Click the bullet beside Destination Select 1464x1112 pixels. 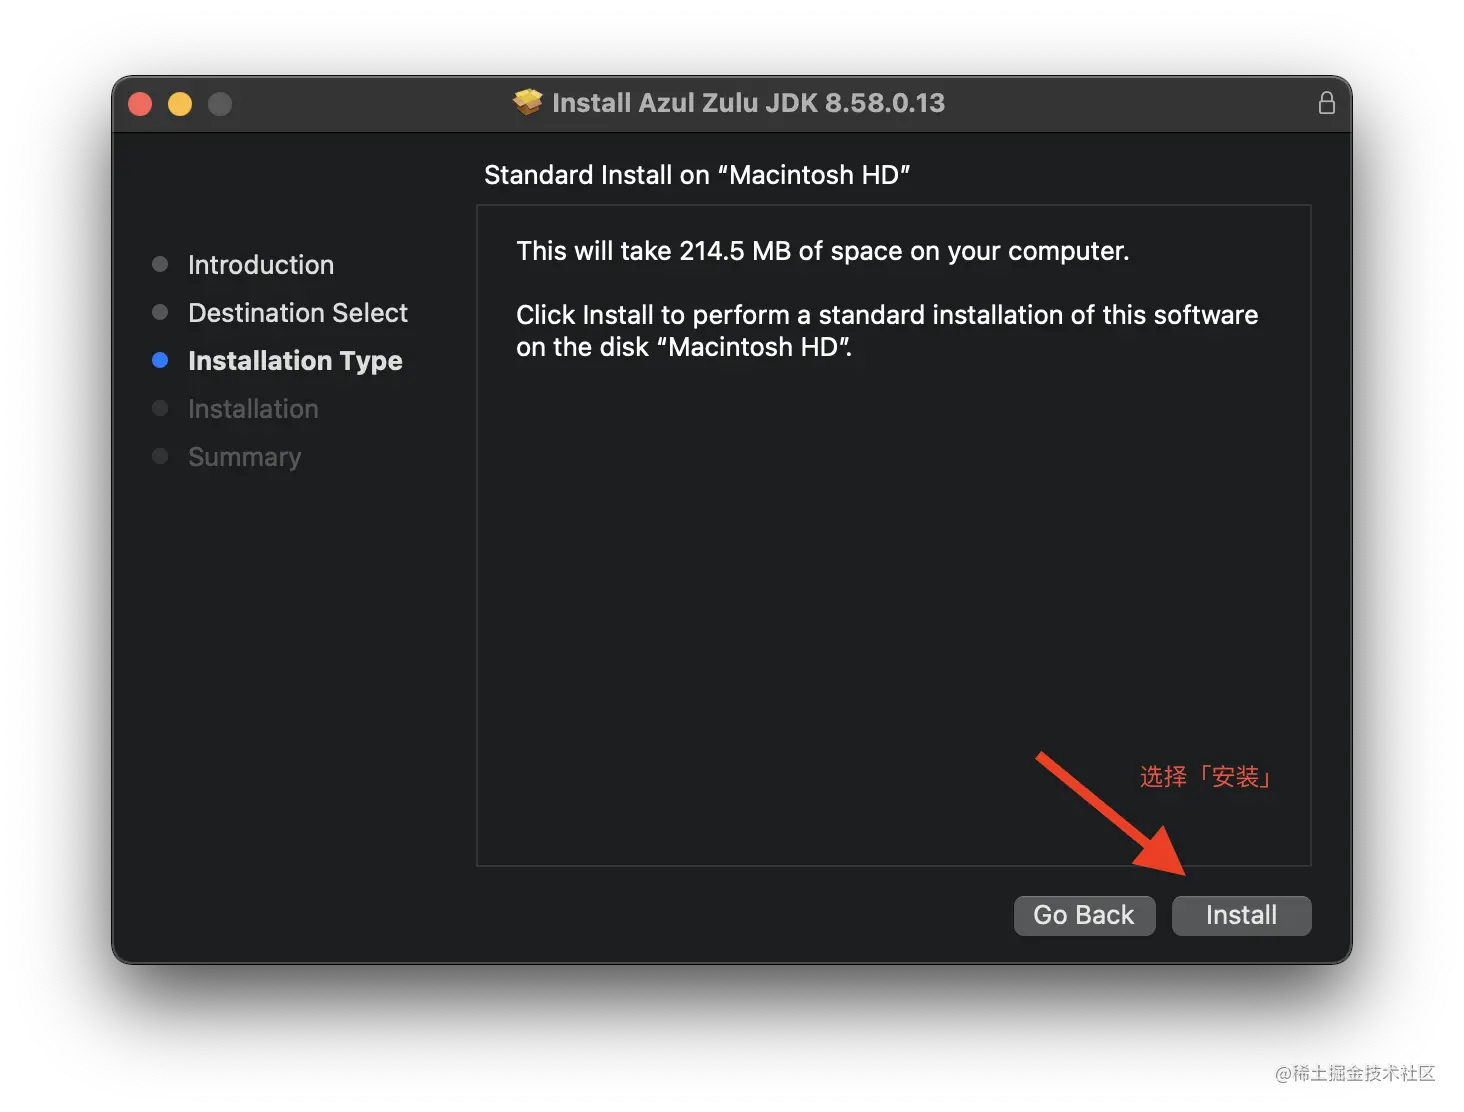[161, 312]
